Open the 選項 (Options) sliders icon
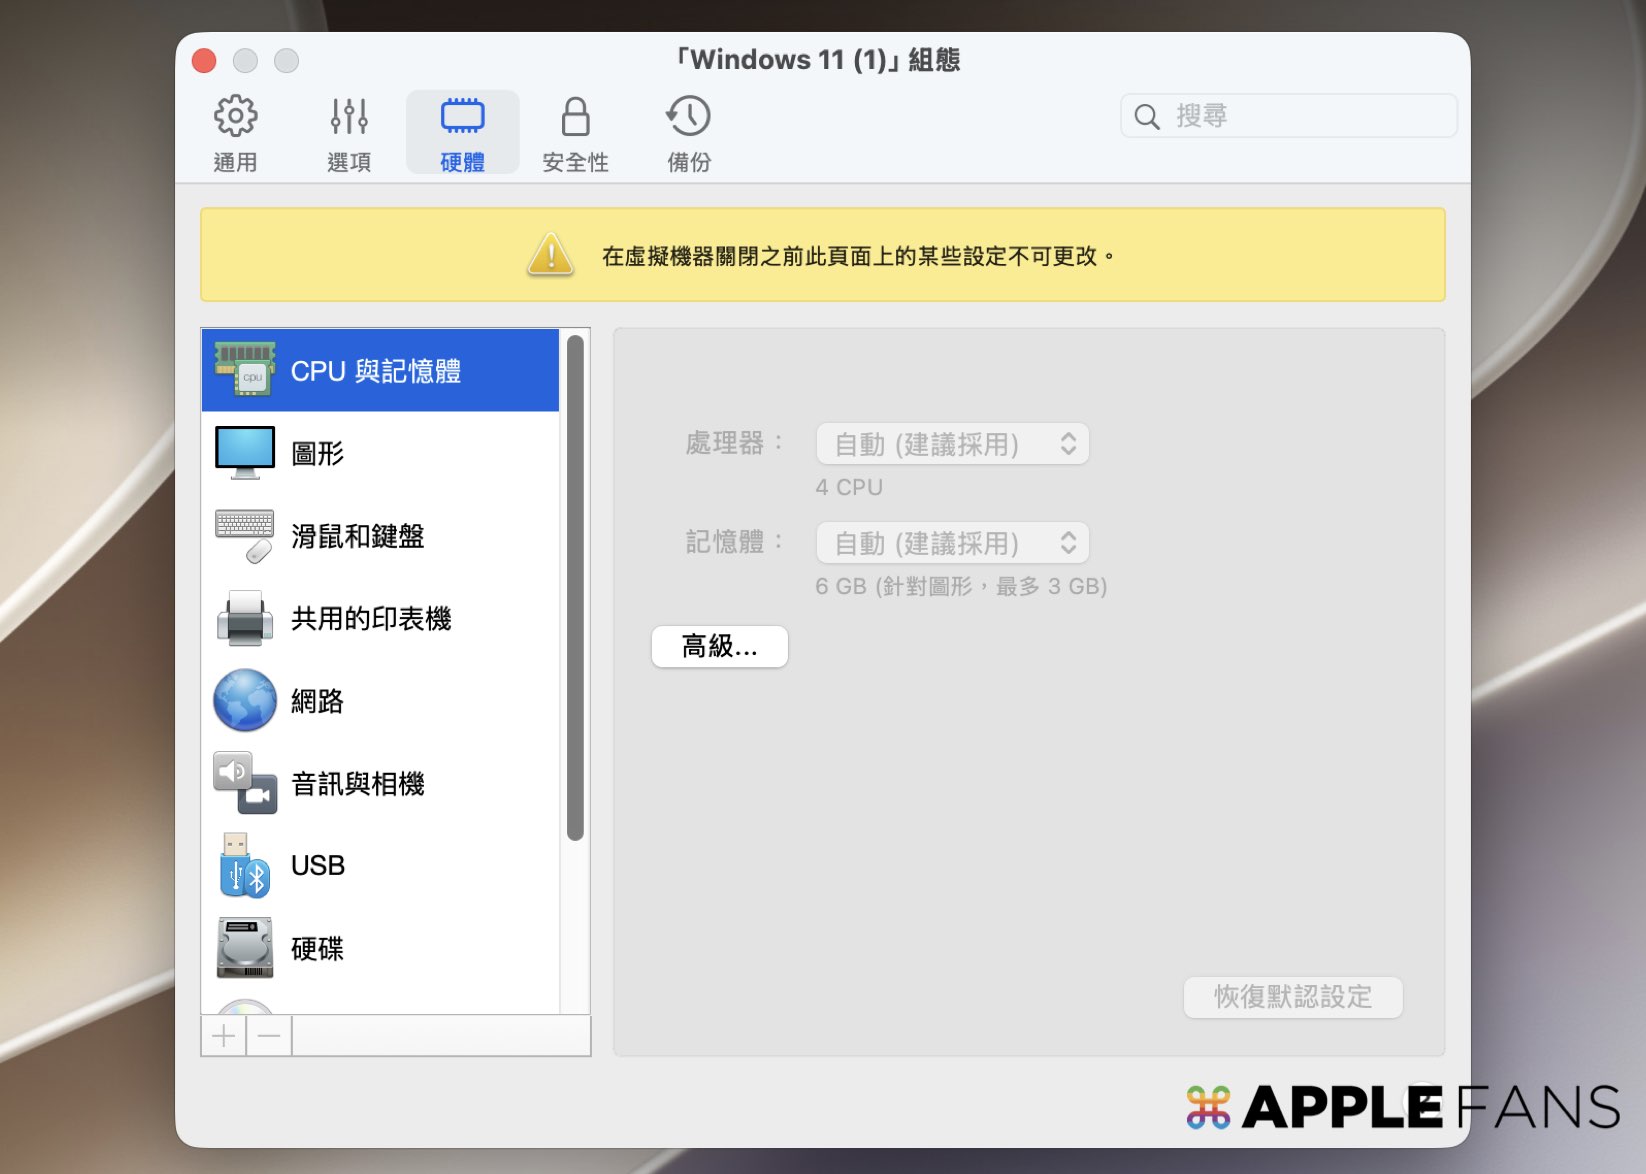The width and height of the screenshot is (1646, 1174). point(349,116)
